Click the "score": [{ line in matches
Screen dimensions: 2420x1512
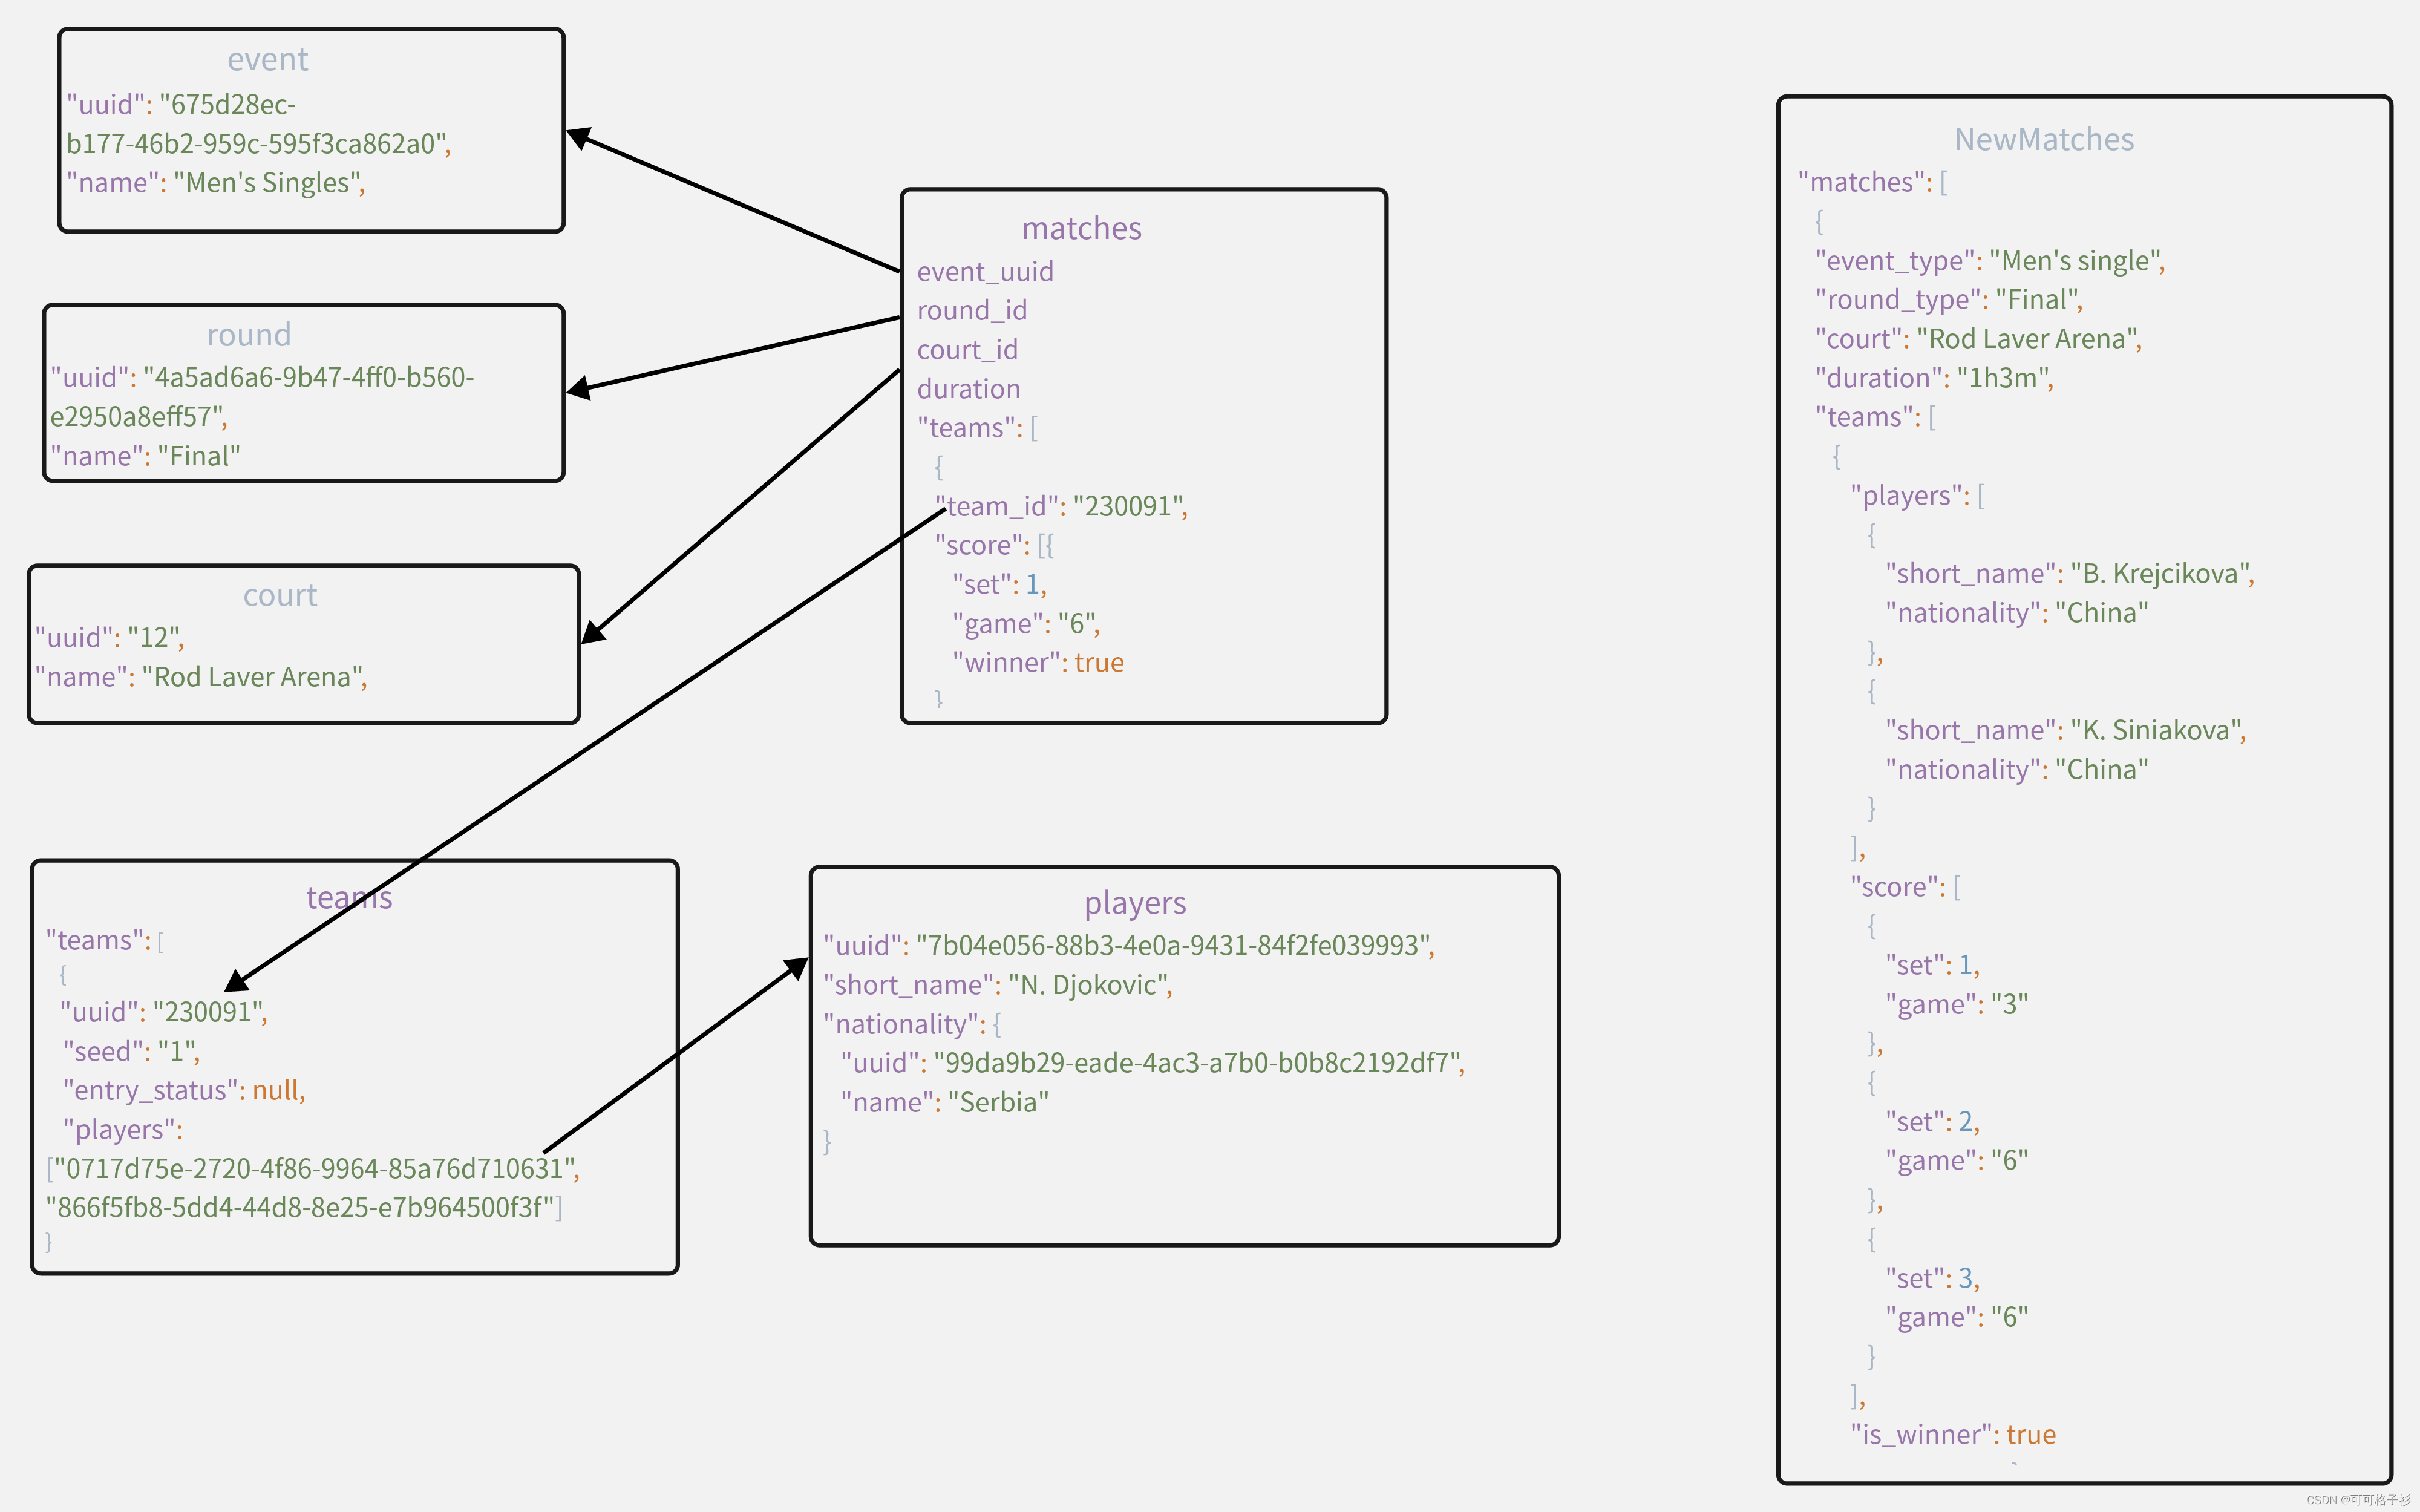994,546
